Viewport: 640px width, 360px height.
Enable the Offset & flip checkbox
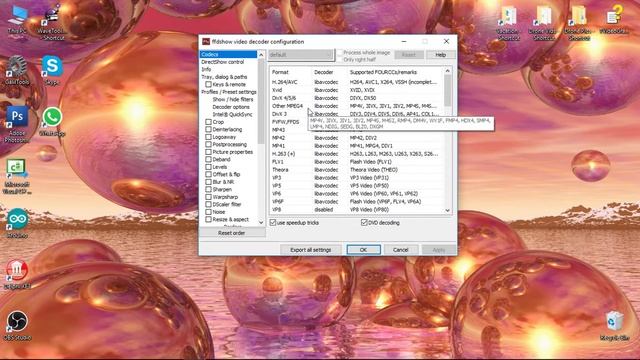point(208,174)
